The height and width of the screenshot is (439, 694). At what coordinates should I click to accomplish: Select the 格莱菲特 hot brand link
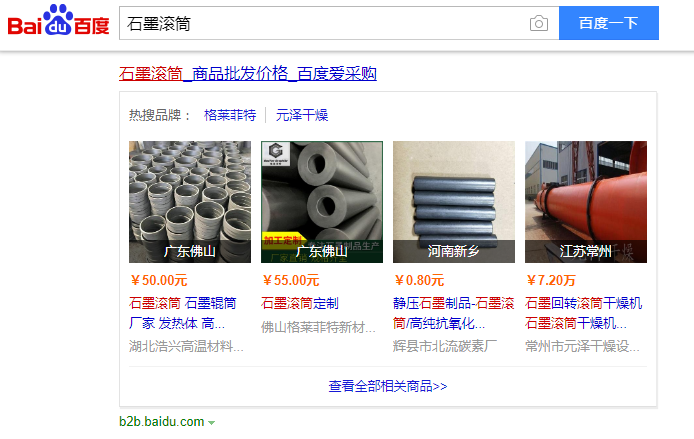[230, 116]
